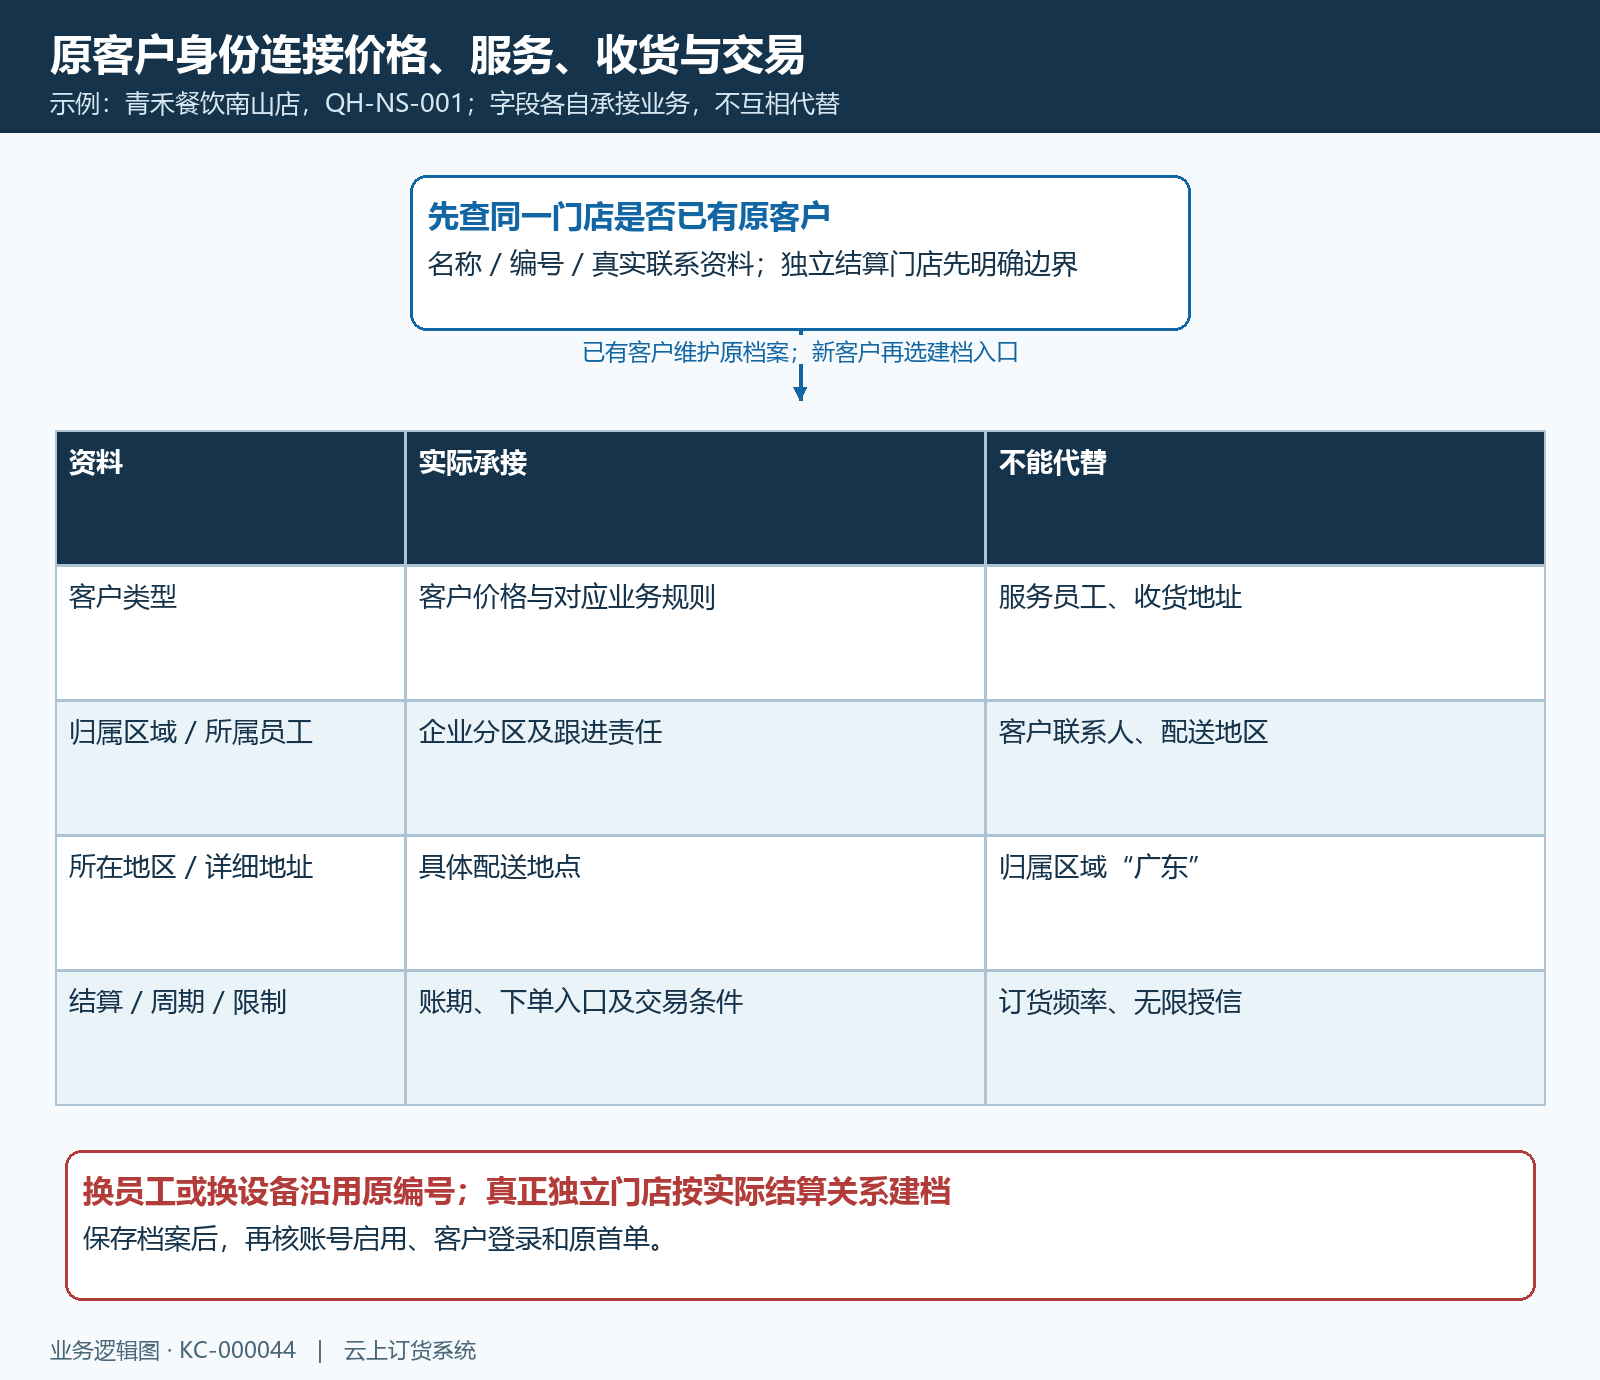1600x1380 pixels.
Task: Select the 所在地区 / 详细地址 cell
Action: tap(230, 903)
